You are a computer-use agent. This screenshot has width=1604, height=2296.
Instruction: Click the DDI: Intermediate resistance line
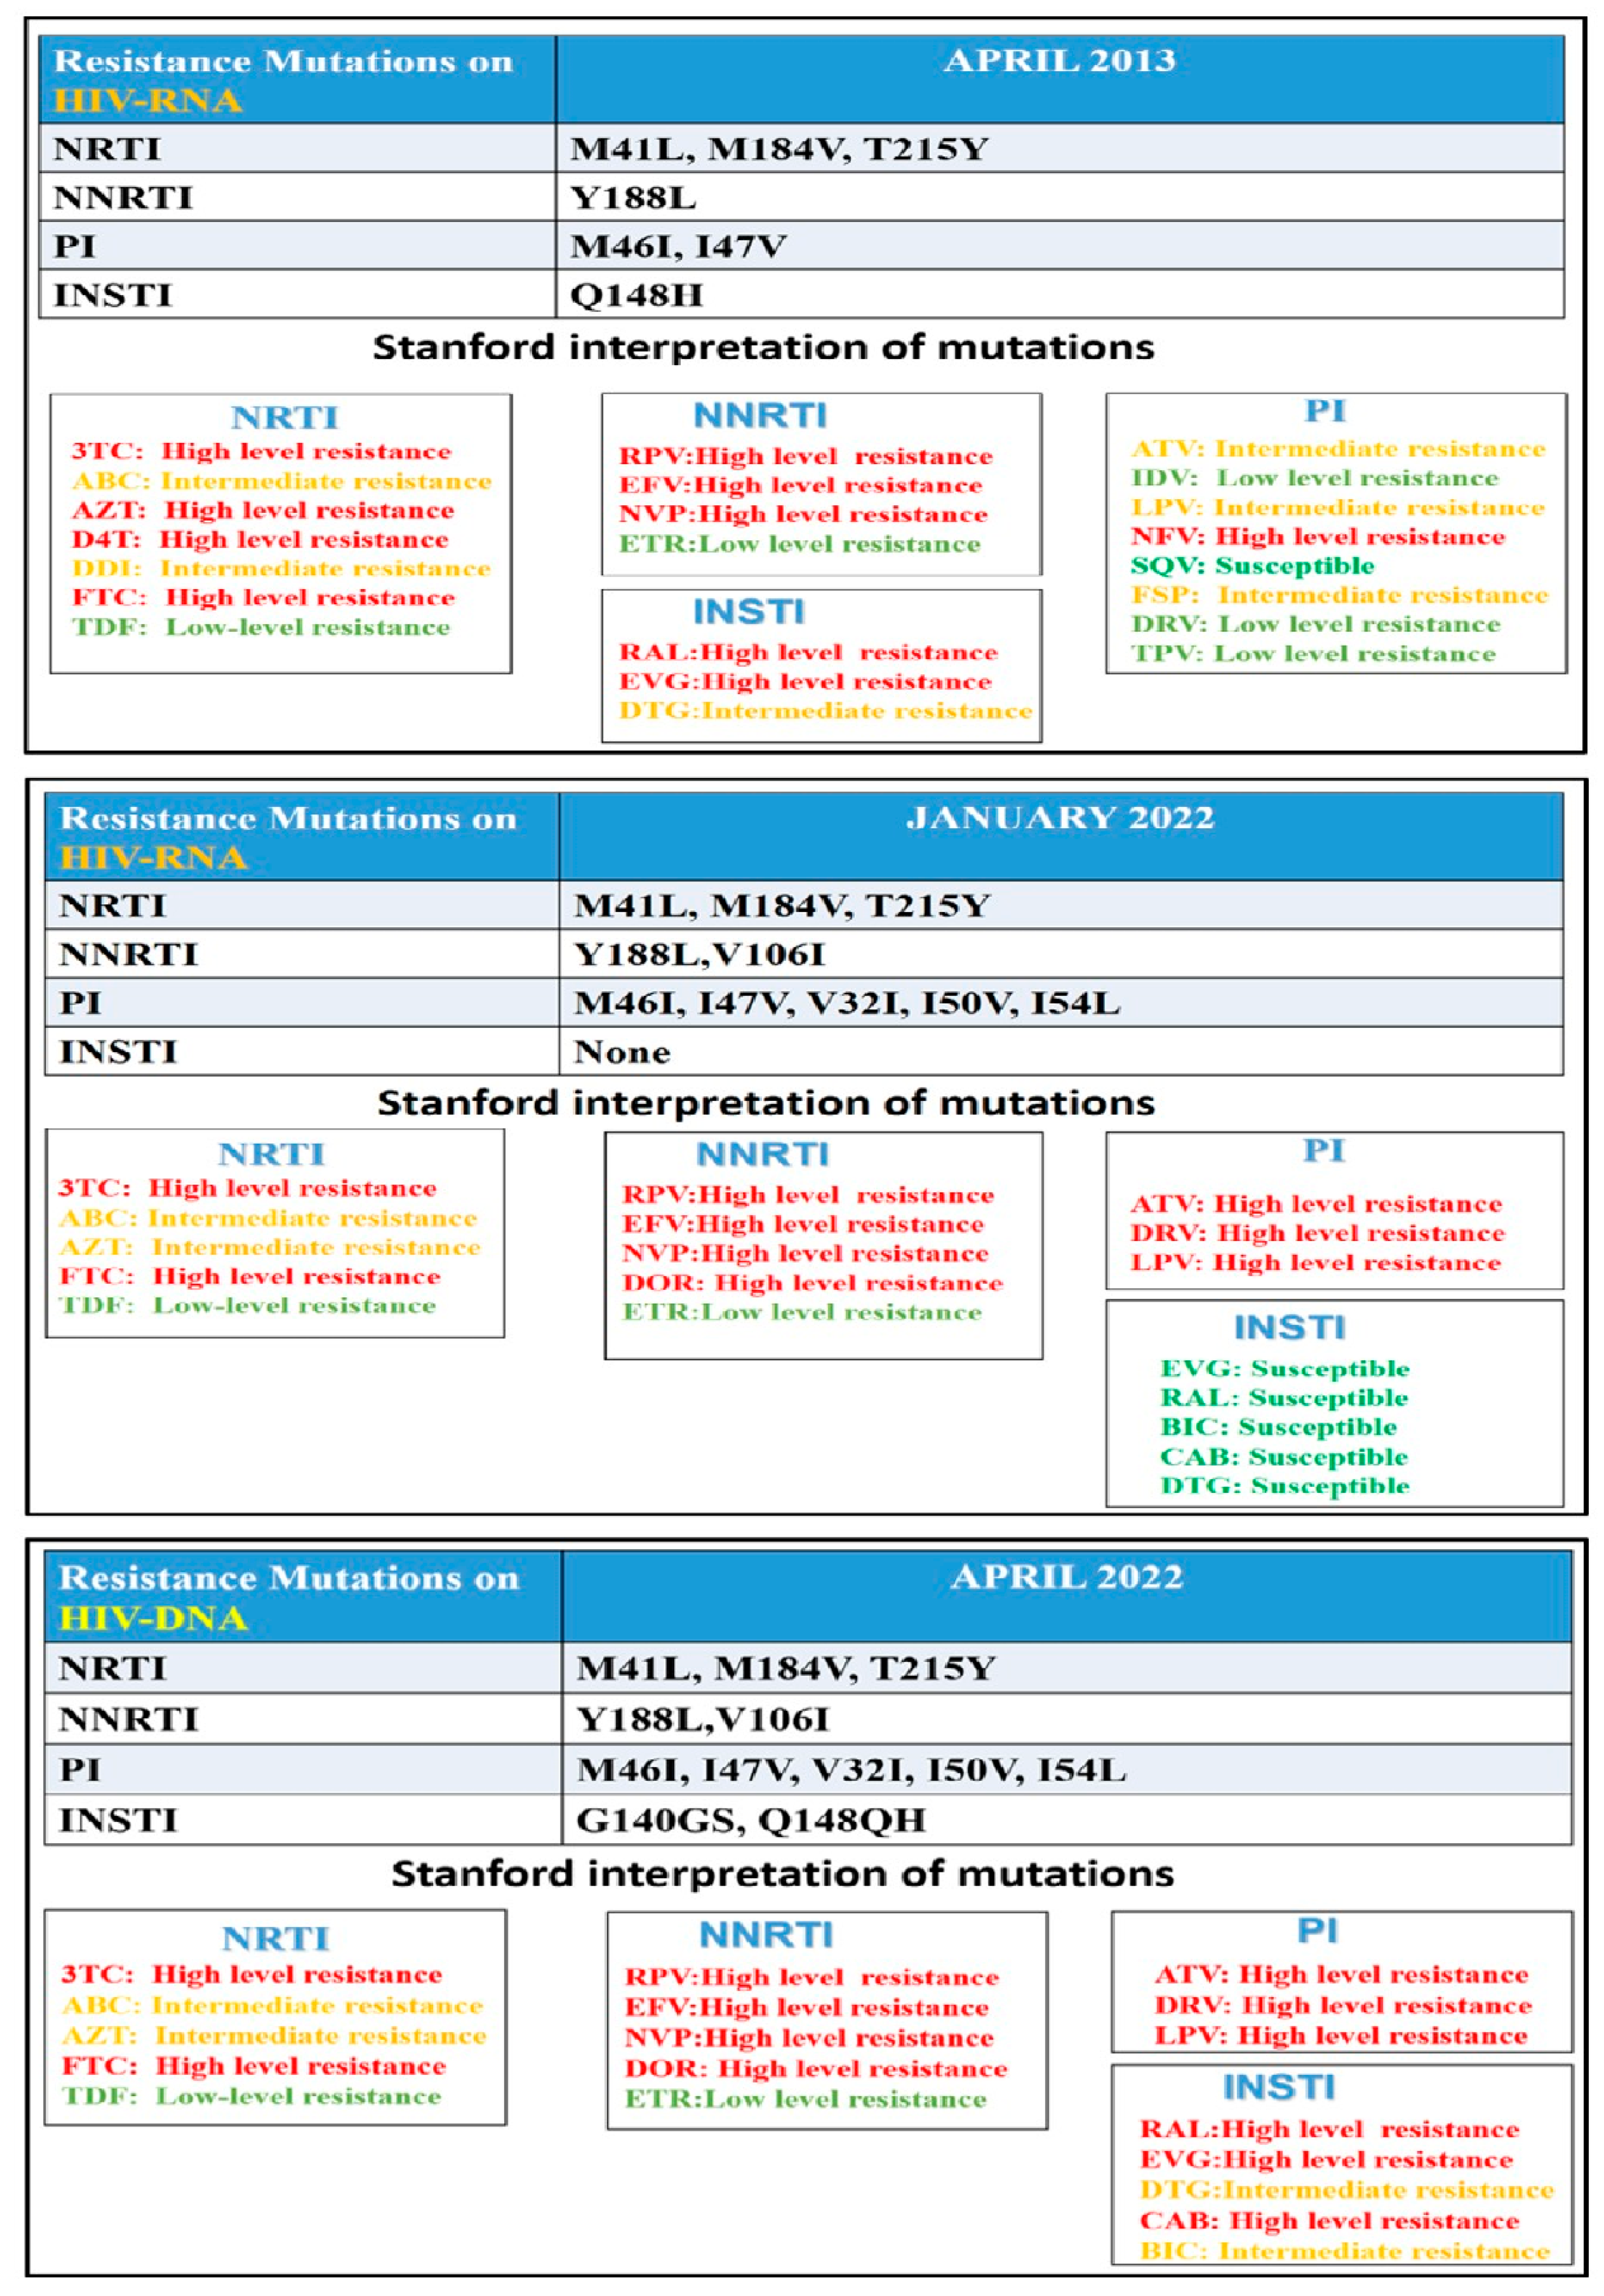pyautogui.click(x=281, y=569)
